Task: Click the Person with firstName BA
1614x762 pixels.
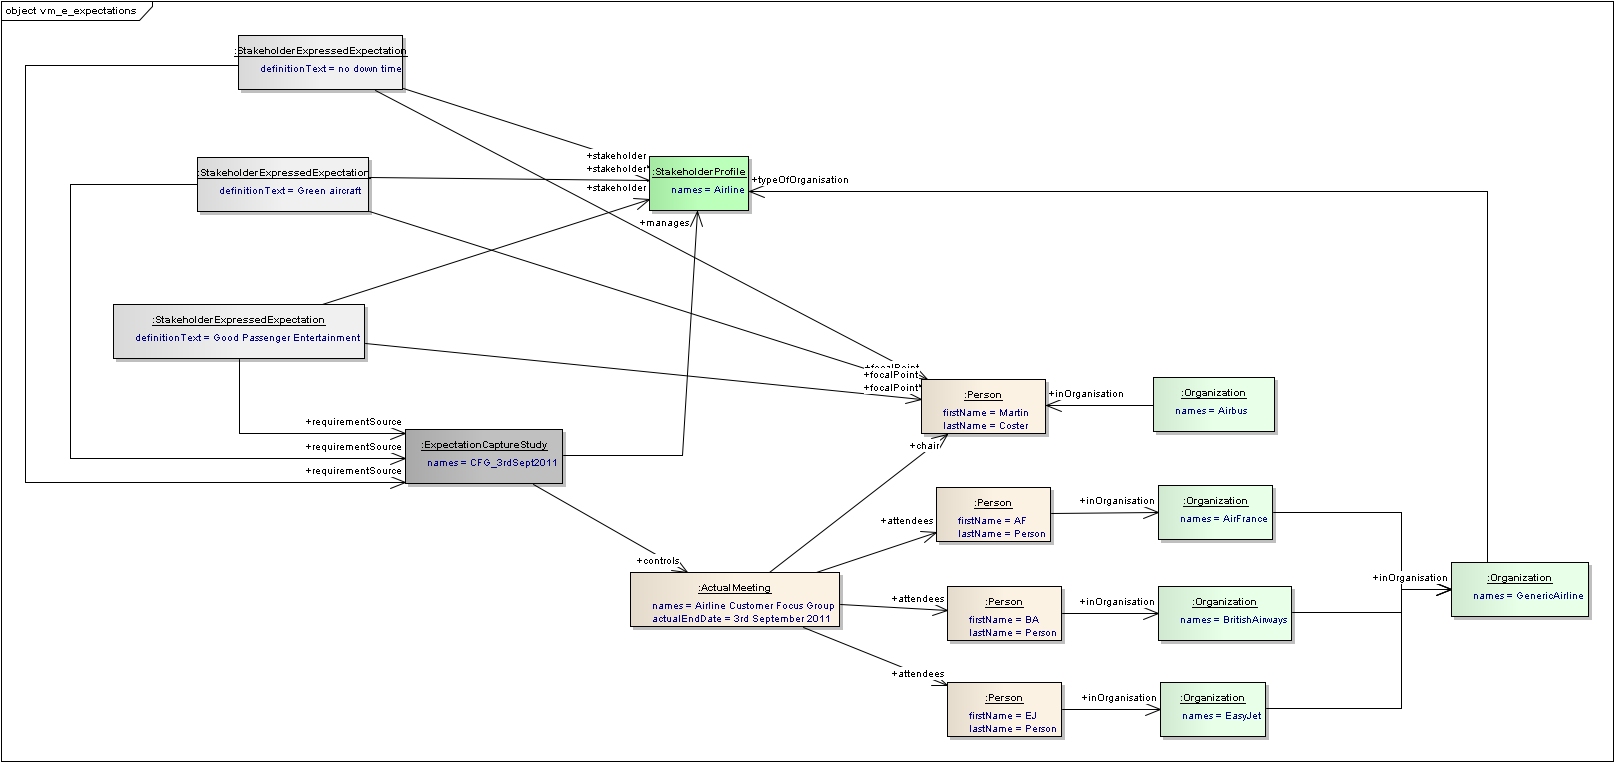Action: pyautogui.click(x=1004, y=613)
